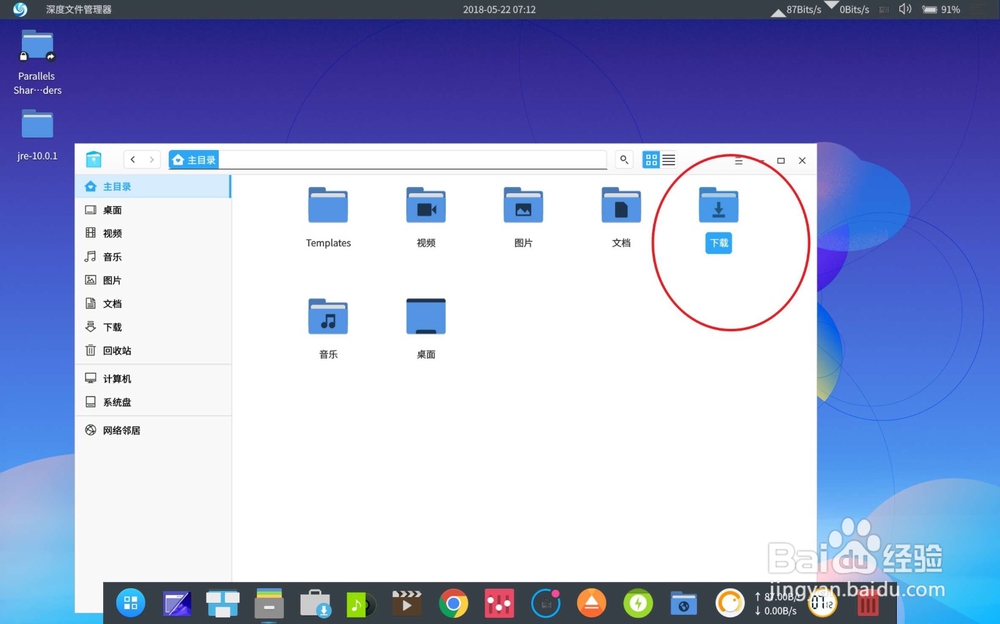Open 计算机 in the sidebar

click(x=153, y=379)
